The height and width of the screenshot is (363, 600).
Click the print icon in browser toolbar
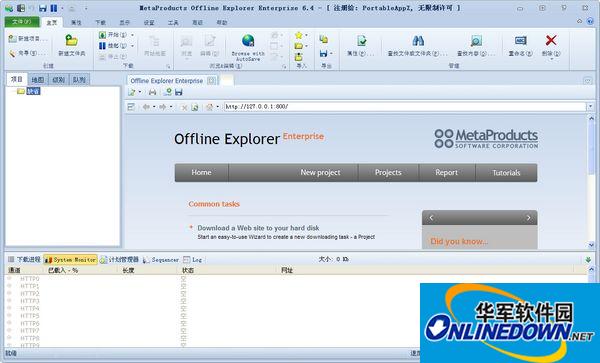152,92
